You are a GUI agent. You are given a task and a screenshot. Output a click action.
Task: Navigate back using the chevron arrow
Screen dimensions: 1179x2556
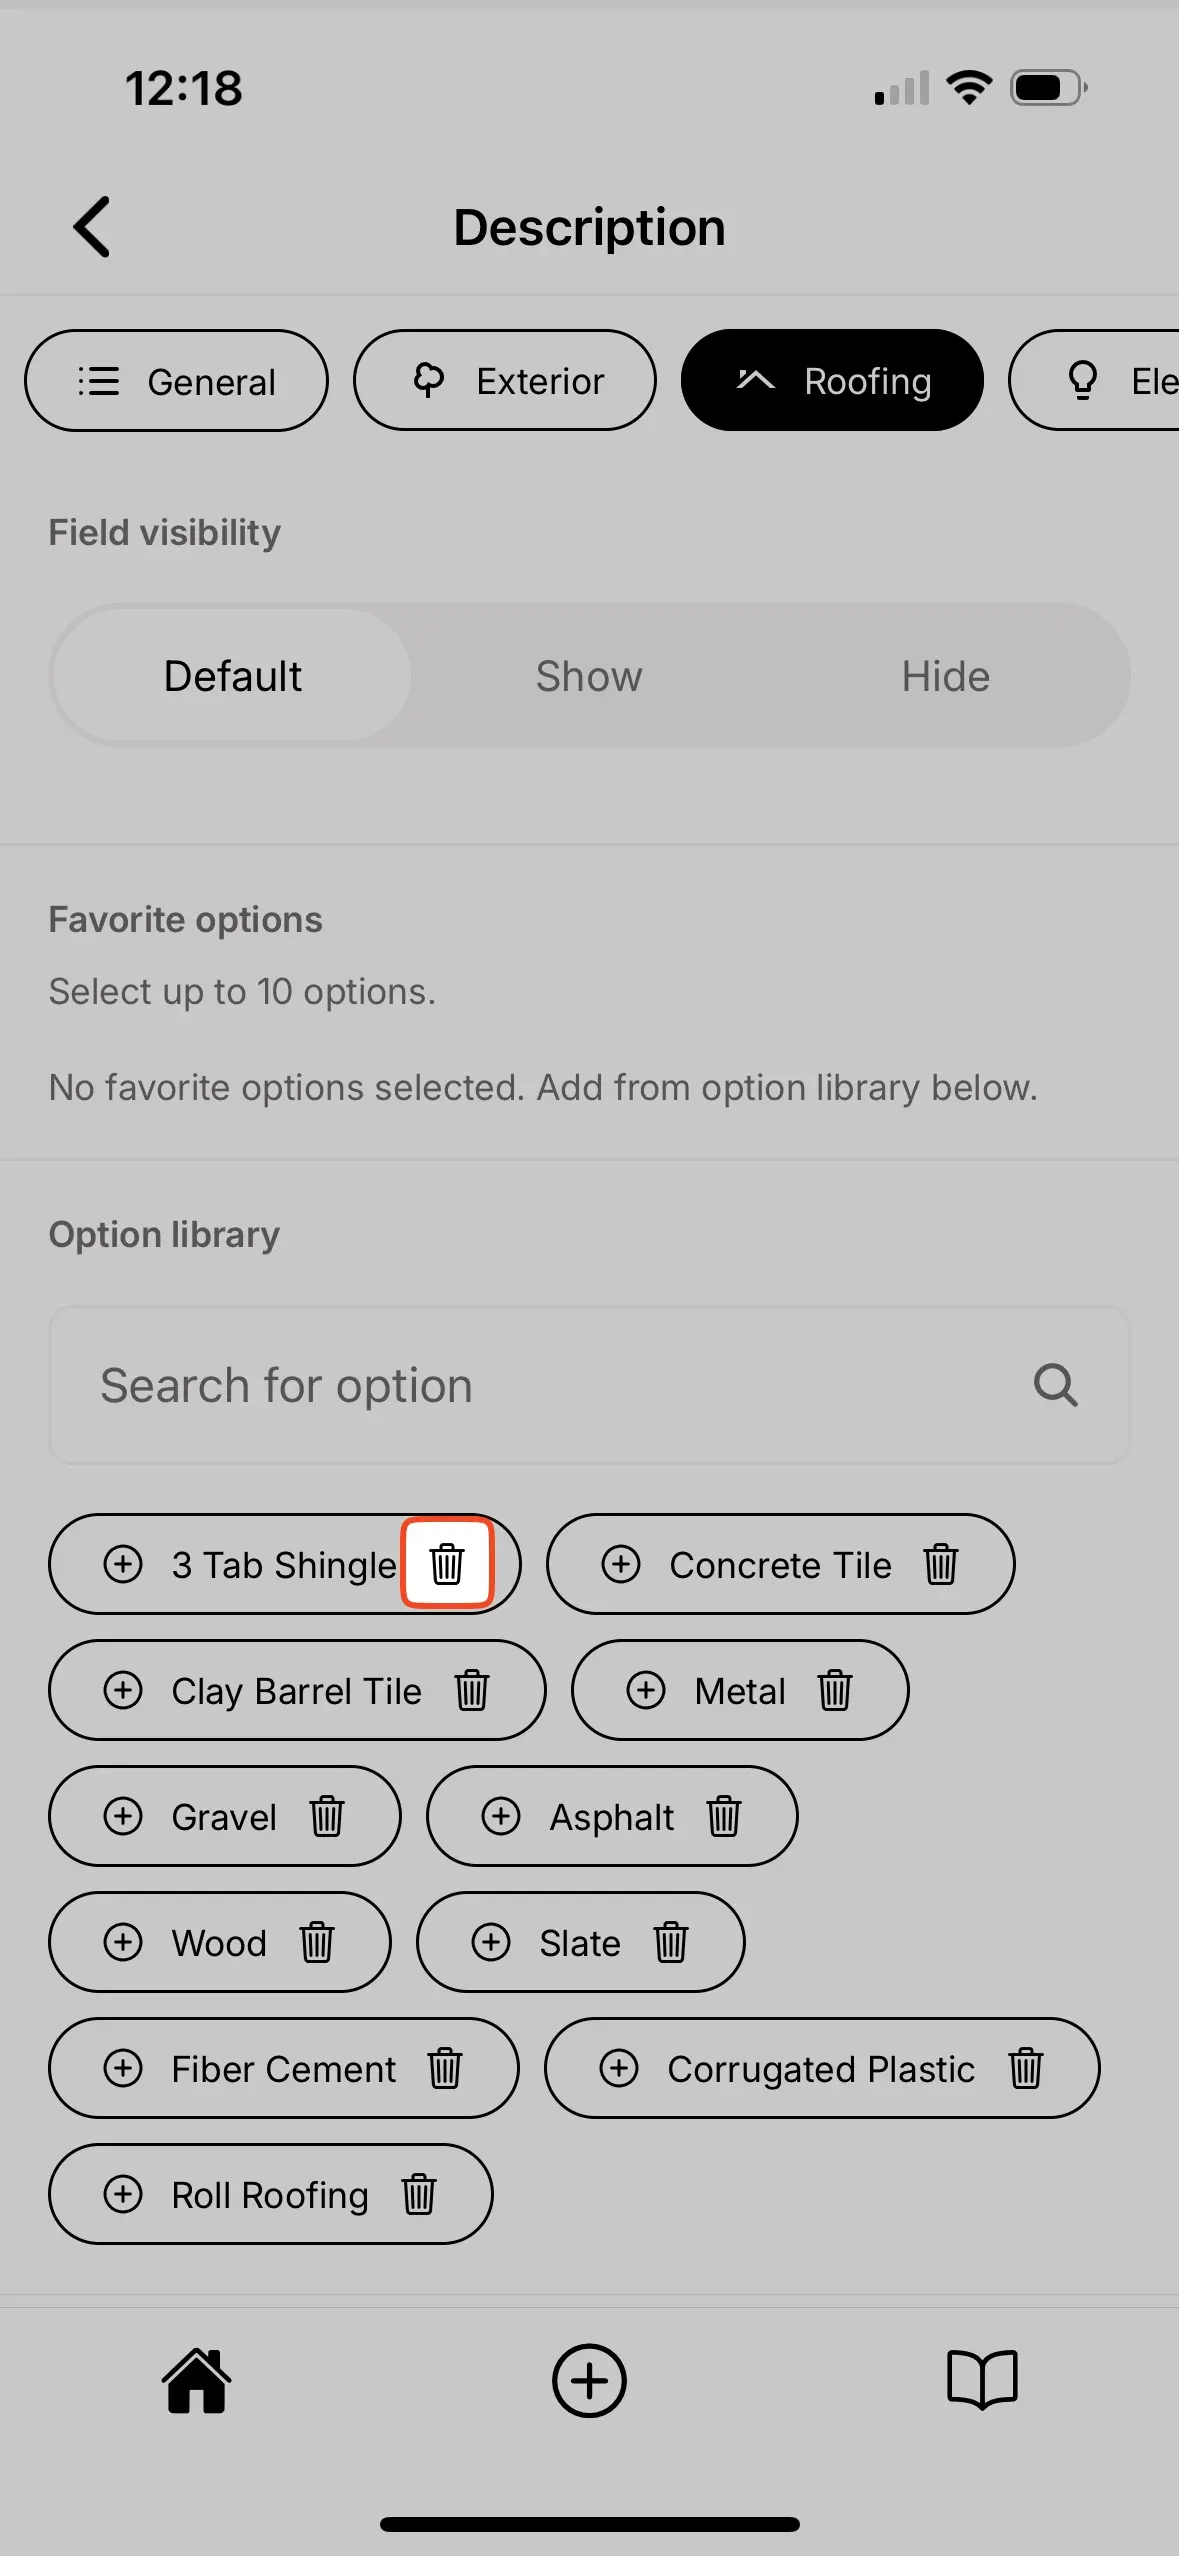pos(92,226)
